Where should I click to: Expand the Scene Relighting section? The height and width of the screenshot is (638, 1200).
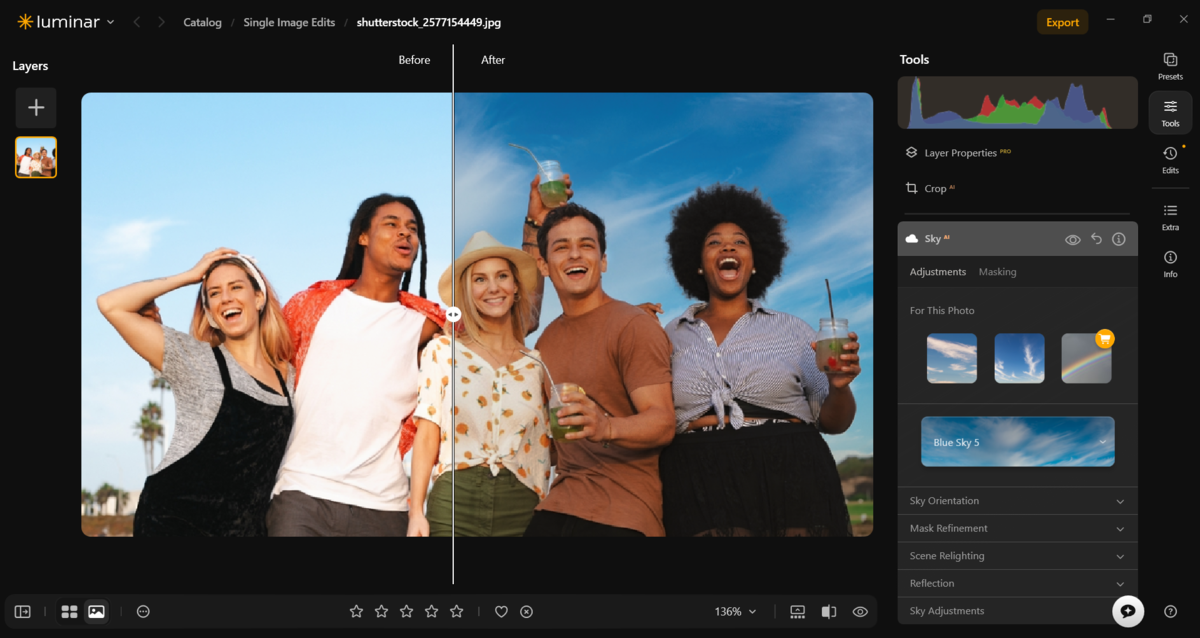click(x=1017, y=556)
